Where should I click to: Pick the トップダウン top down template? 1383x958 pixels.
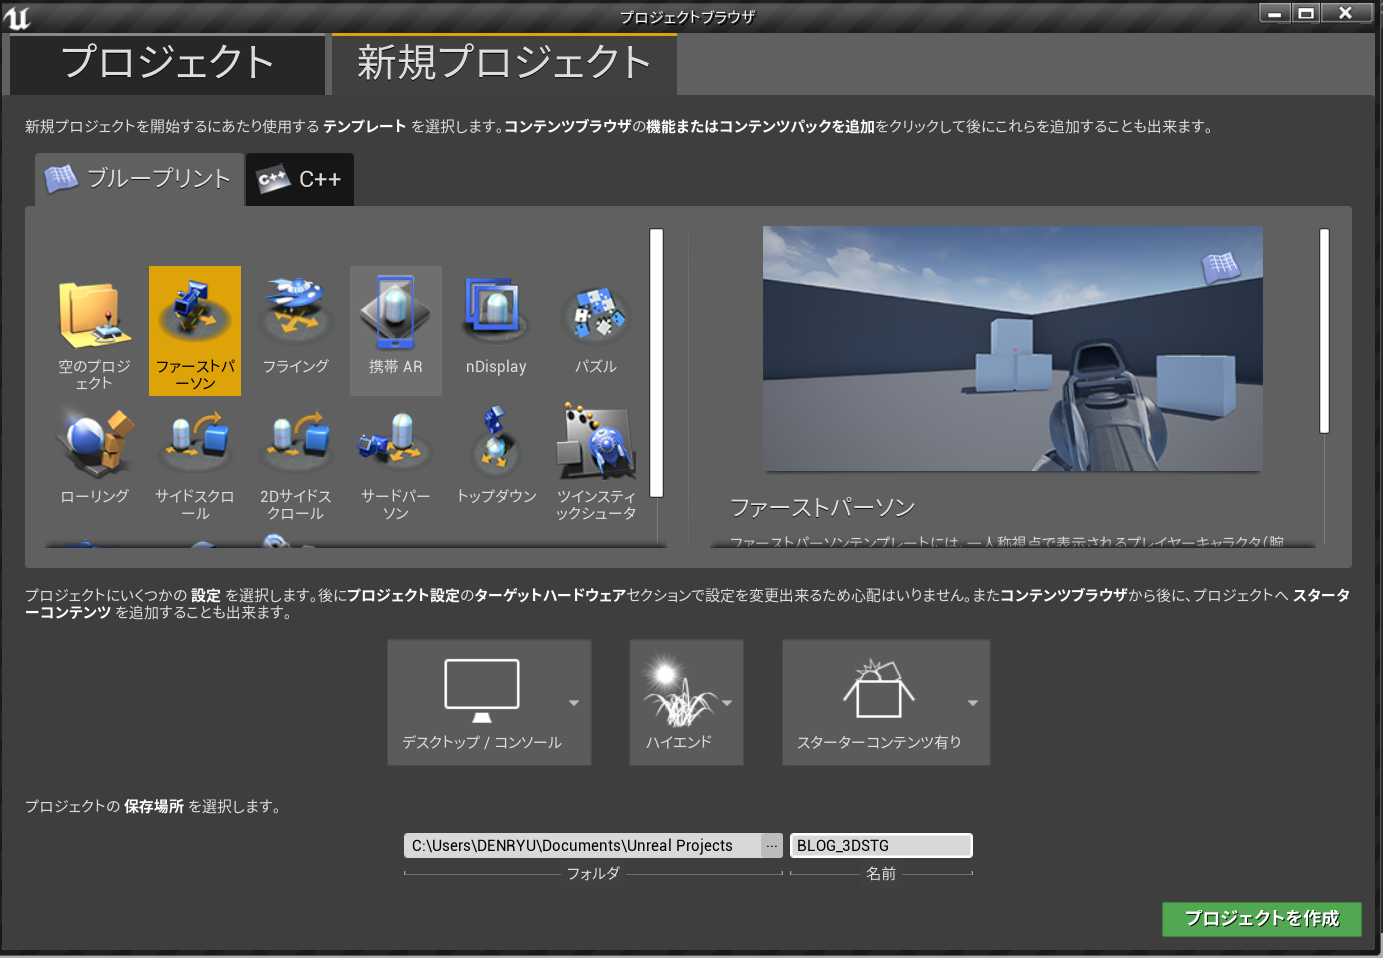pyautogui.click(x=496, y=461)
